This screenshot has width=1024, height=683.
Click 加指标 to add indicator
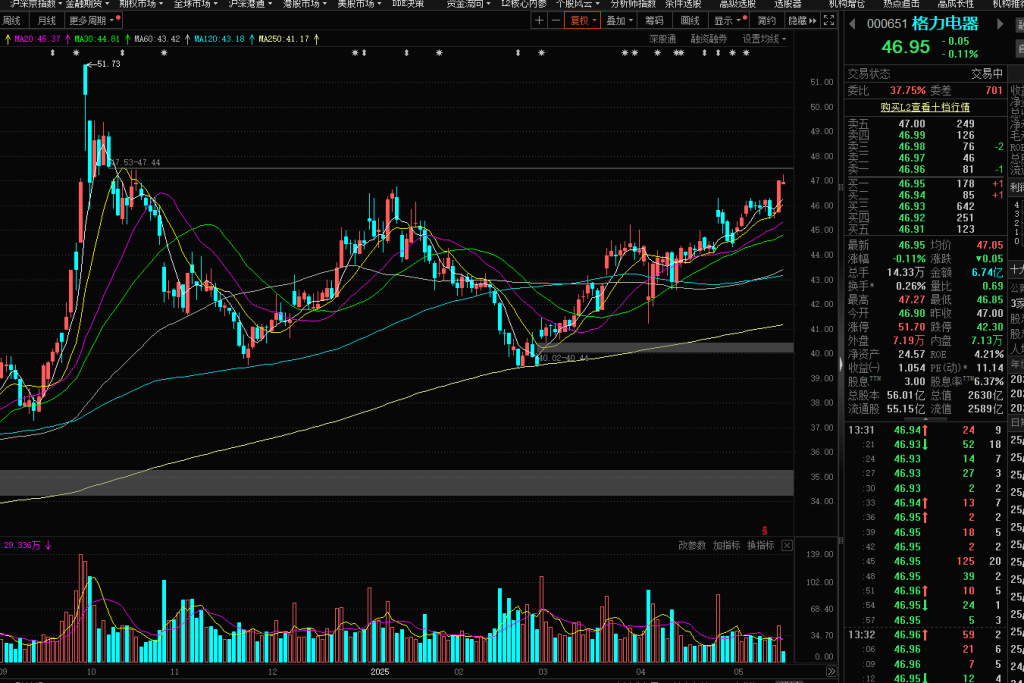[726, 545]
